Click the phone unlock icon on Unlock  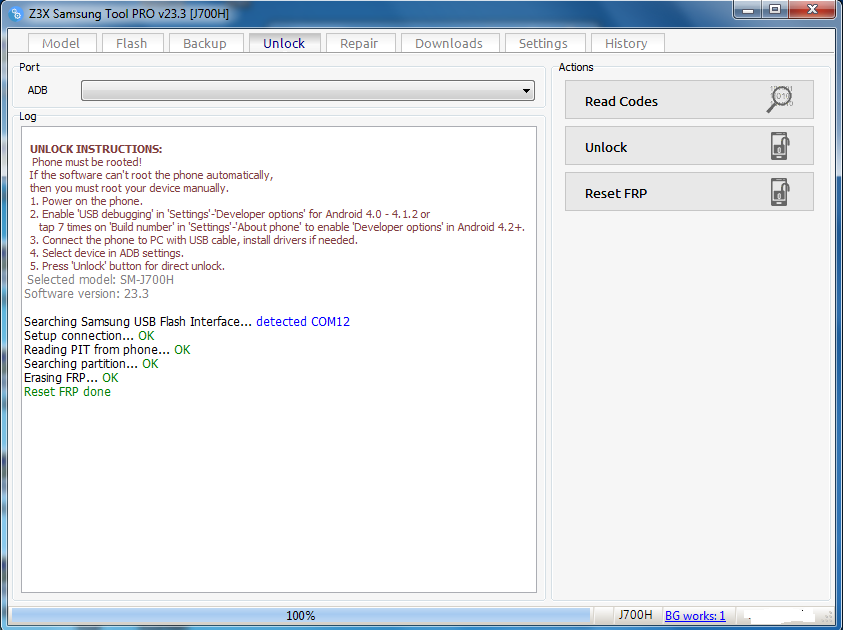tap(781, 146)
